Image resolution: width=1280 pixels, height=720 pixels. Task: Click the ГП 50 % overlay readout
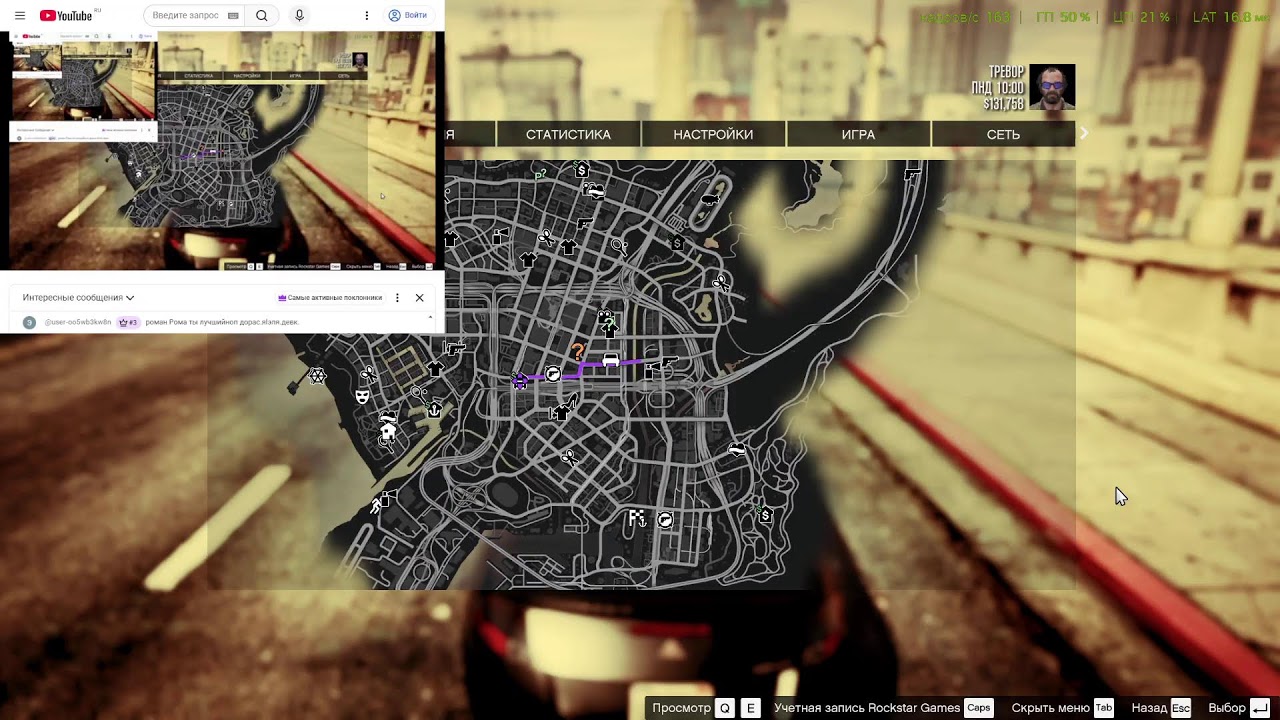pos(1063,17)
